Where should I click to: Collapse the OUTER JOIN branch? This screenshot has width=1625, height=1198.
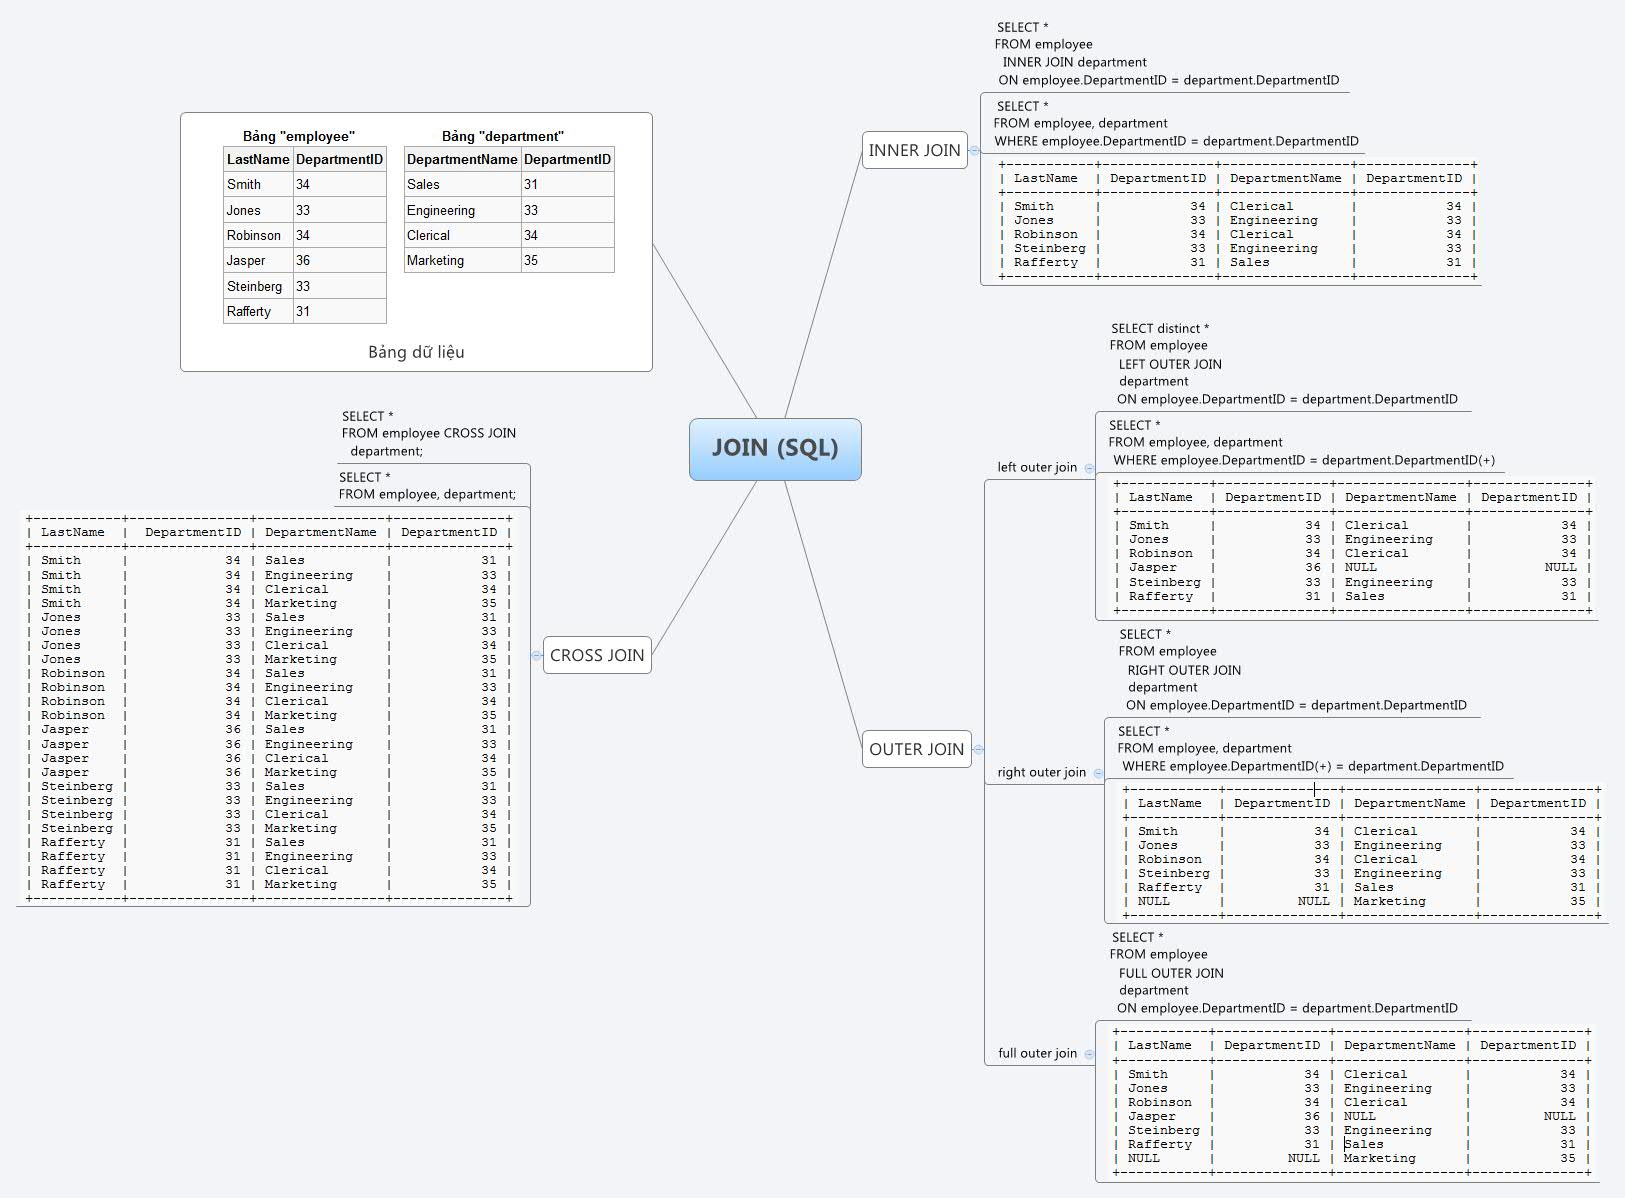tap(979, 749)
